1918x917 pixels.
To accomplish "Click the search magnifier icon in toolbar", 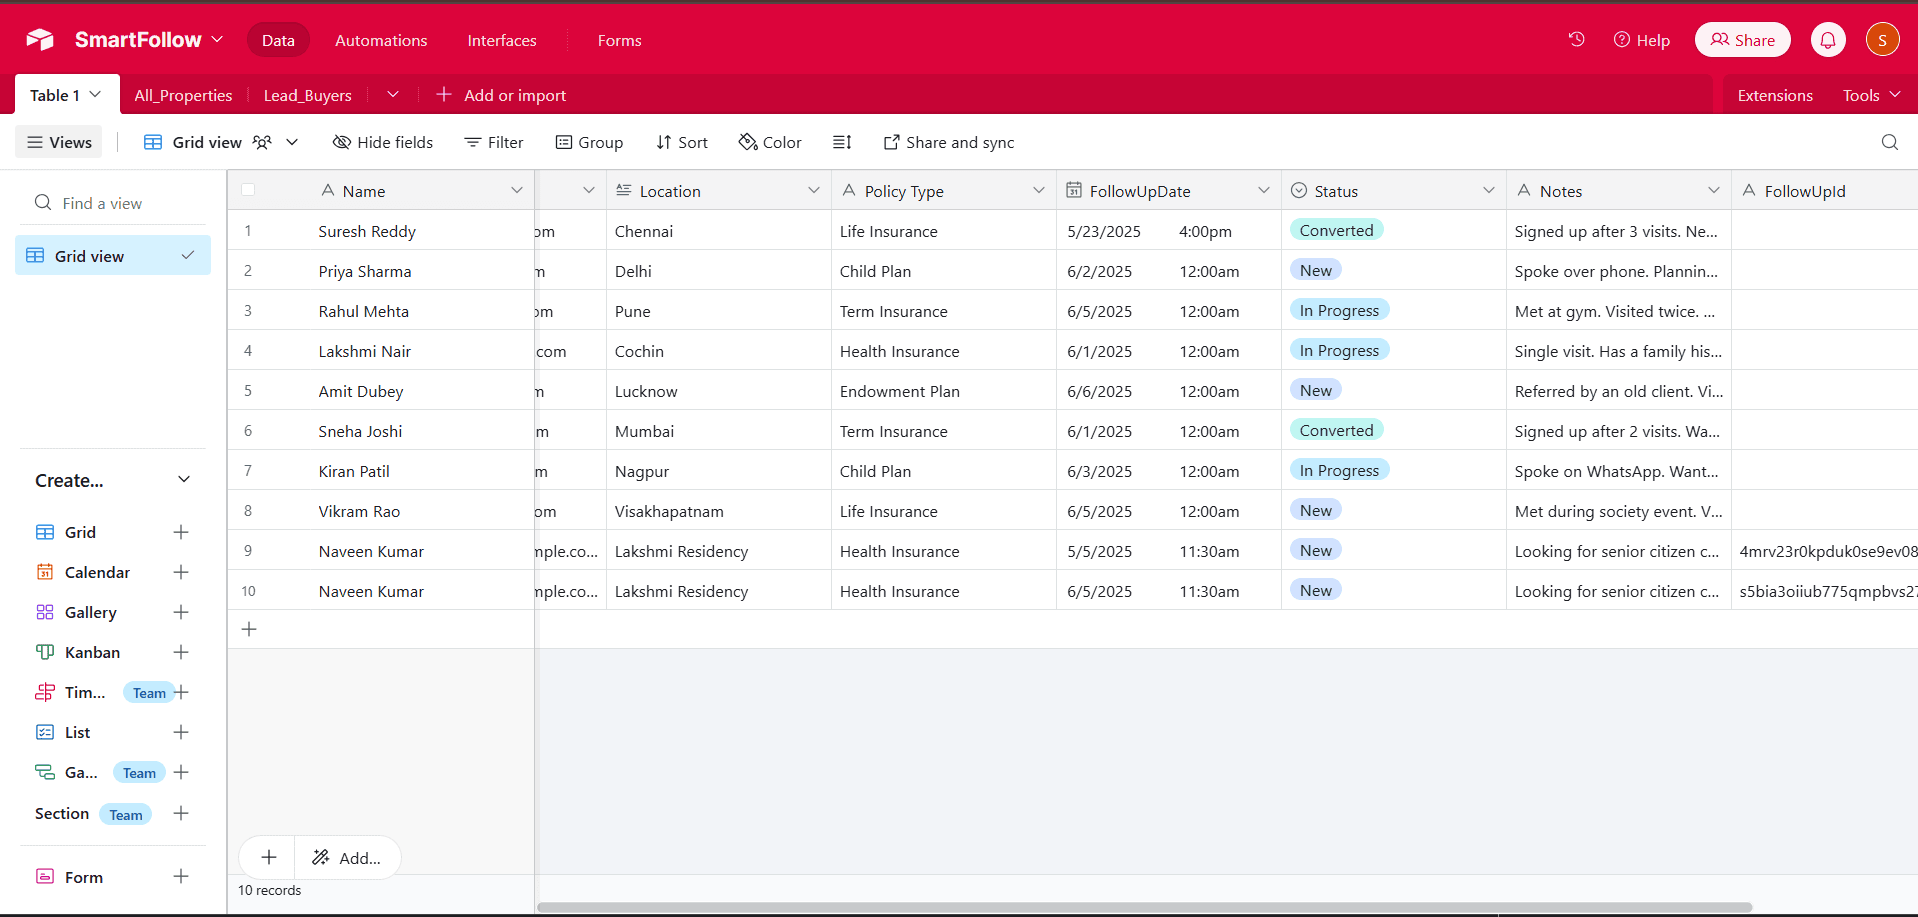I will pos(1889,142).
